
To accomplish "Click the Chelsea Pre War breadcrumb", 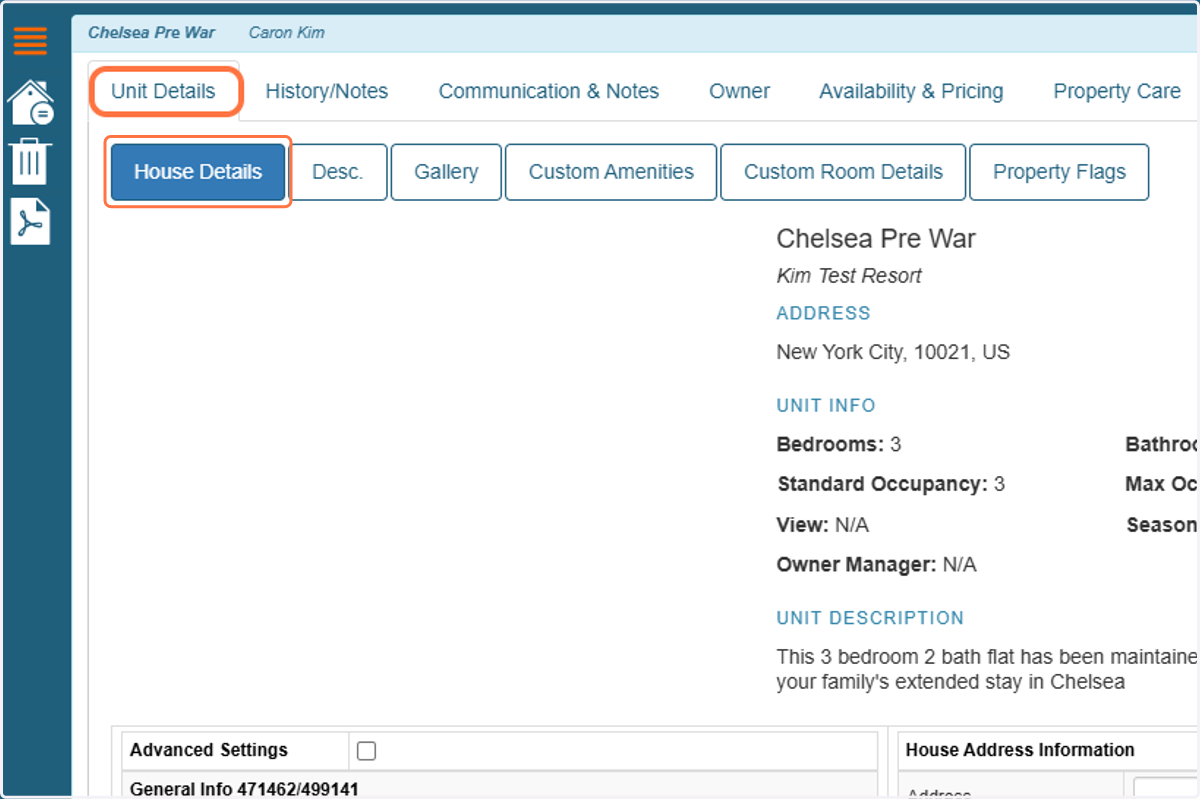I will click(x=151, y=32).
